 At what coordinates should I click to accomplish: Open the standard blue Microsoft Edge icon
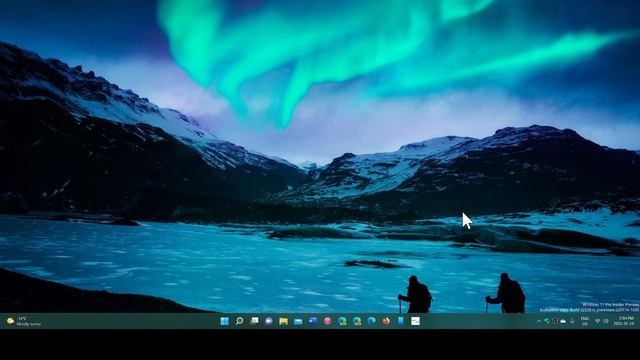coord(371,321)
